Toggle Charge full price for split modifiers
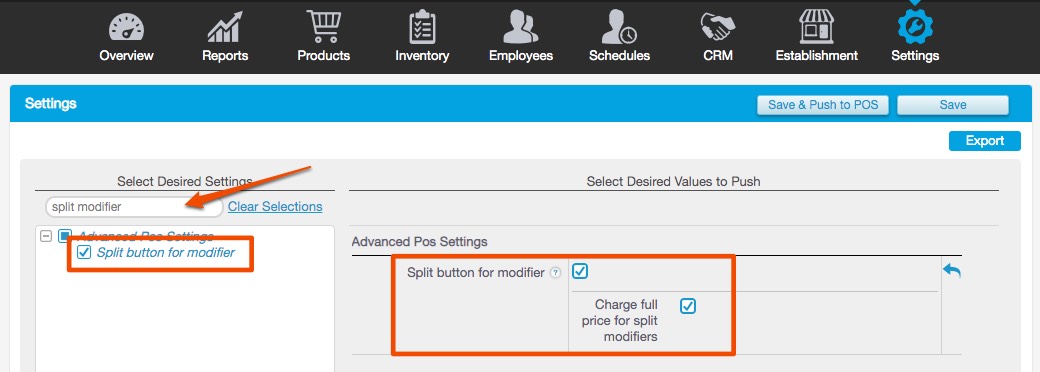 click(688, 306)
